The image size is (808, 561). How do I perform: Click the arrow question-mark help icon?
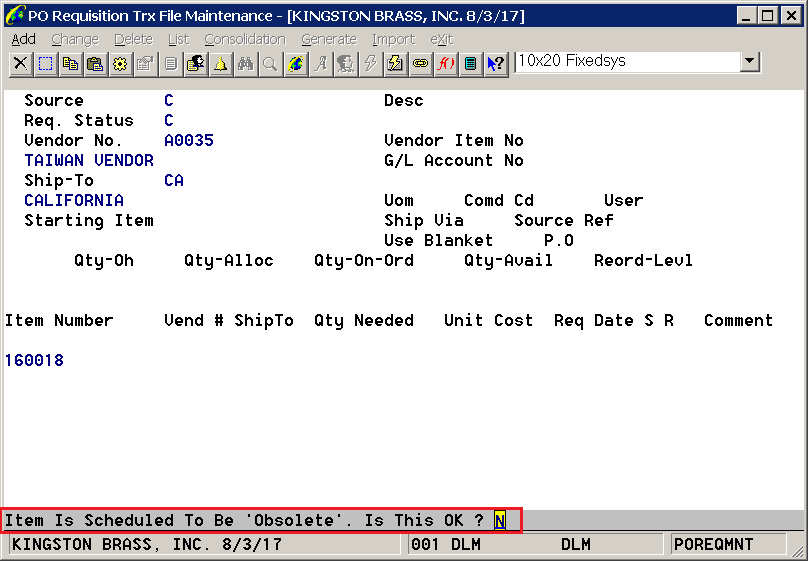tap(496, 64)
